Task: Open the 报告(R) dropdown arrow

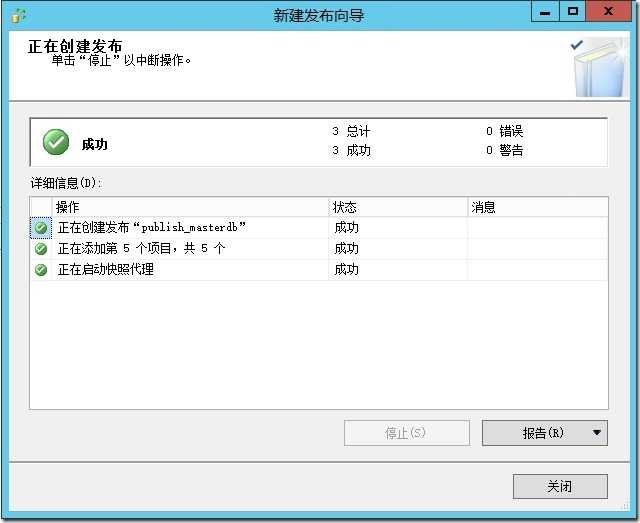Action: coord(597,433)
